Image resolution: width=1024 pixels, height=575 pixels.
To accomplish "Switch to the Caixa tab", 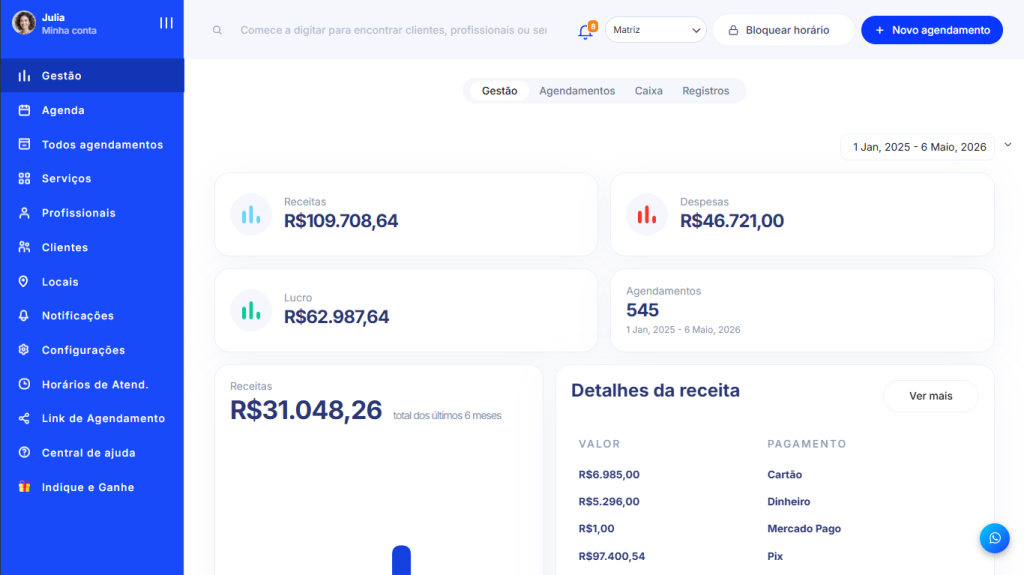I will pyautogui.click(x=648, y=91).
